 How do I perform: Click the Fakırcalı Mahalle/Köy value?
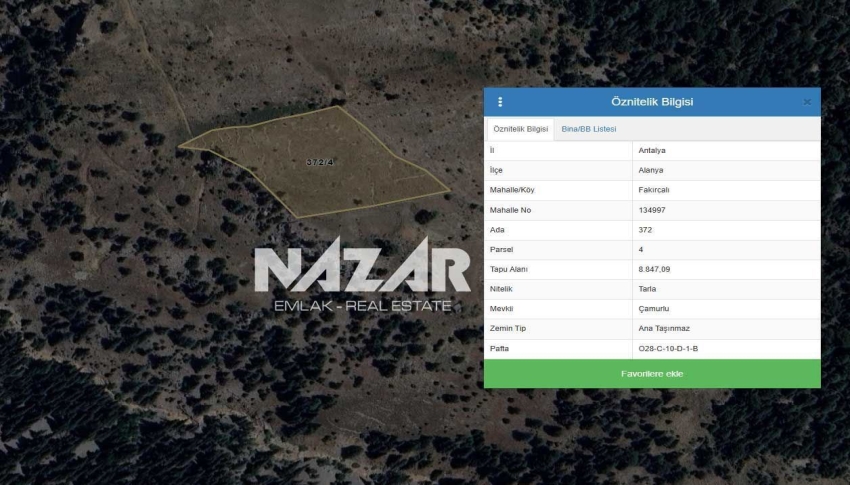(655, 190)
